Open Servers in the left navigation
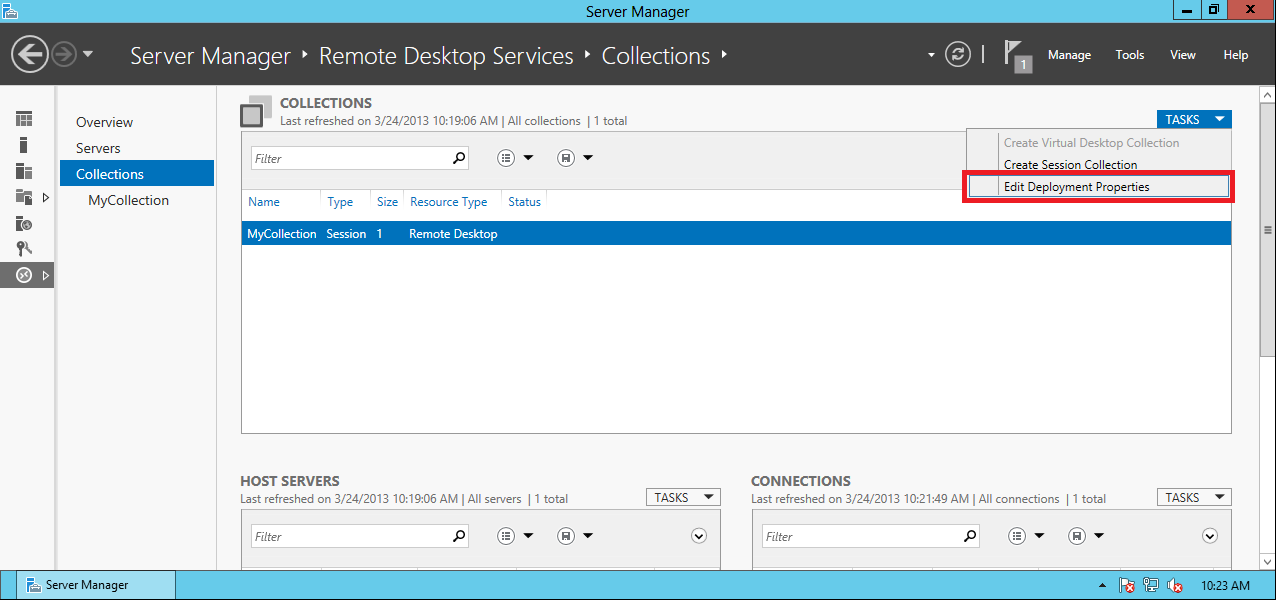Viewport: 1276px width, 600px height. tap(98, 148)
